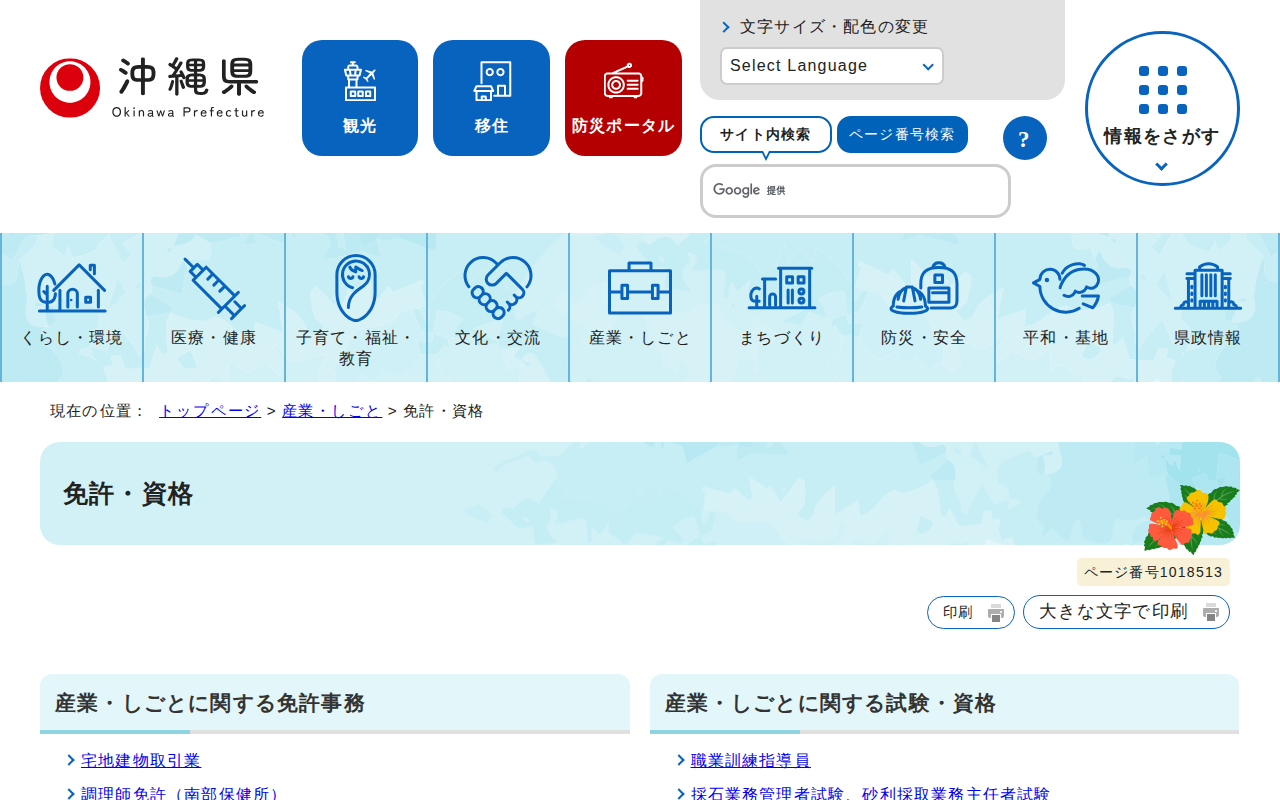Select the 医療・健康 syringe icon category
1280x800 pixels.
point(214,307)
